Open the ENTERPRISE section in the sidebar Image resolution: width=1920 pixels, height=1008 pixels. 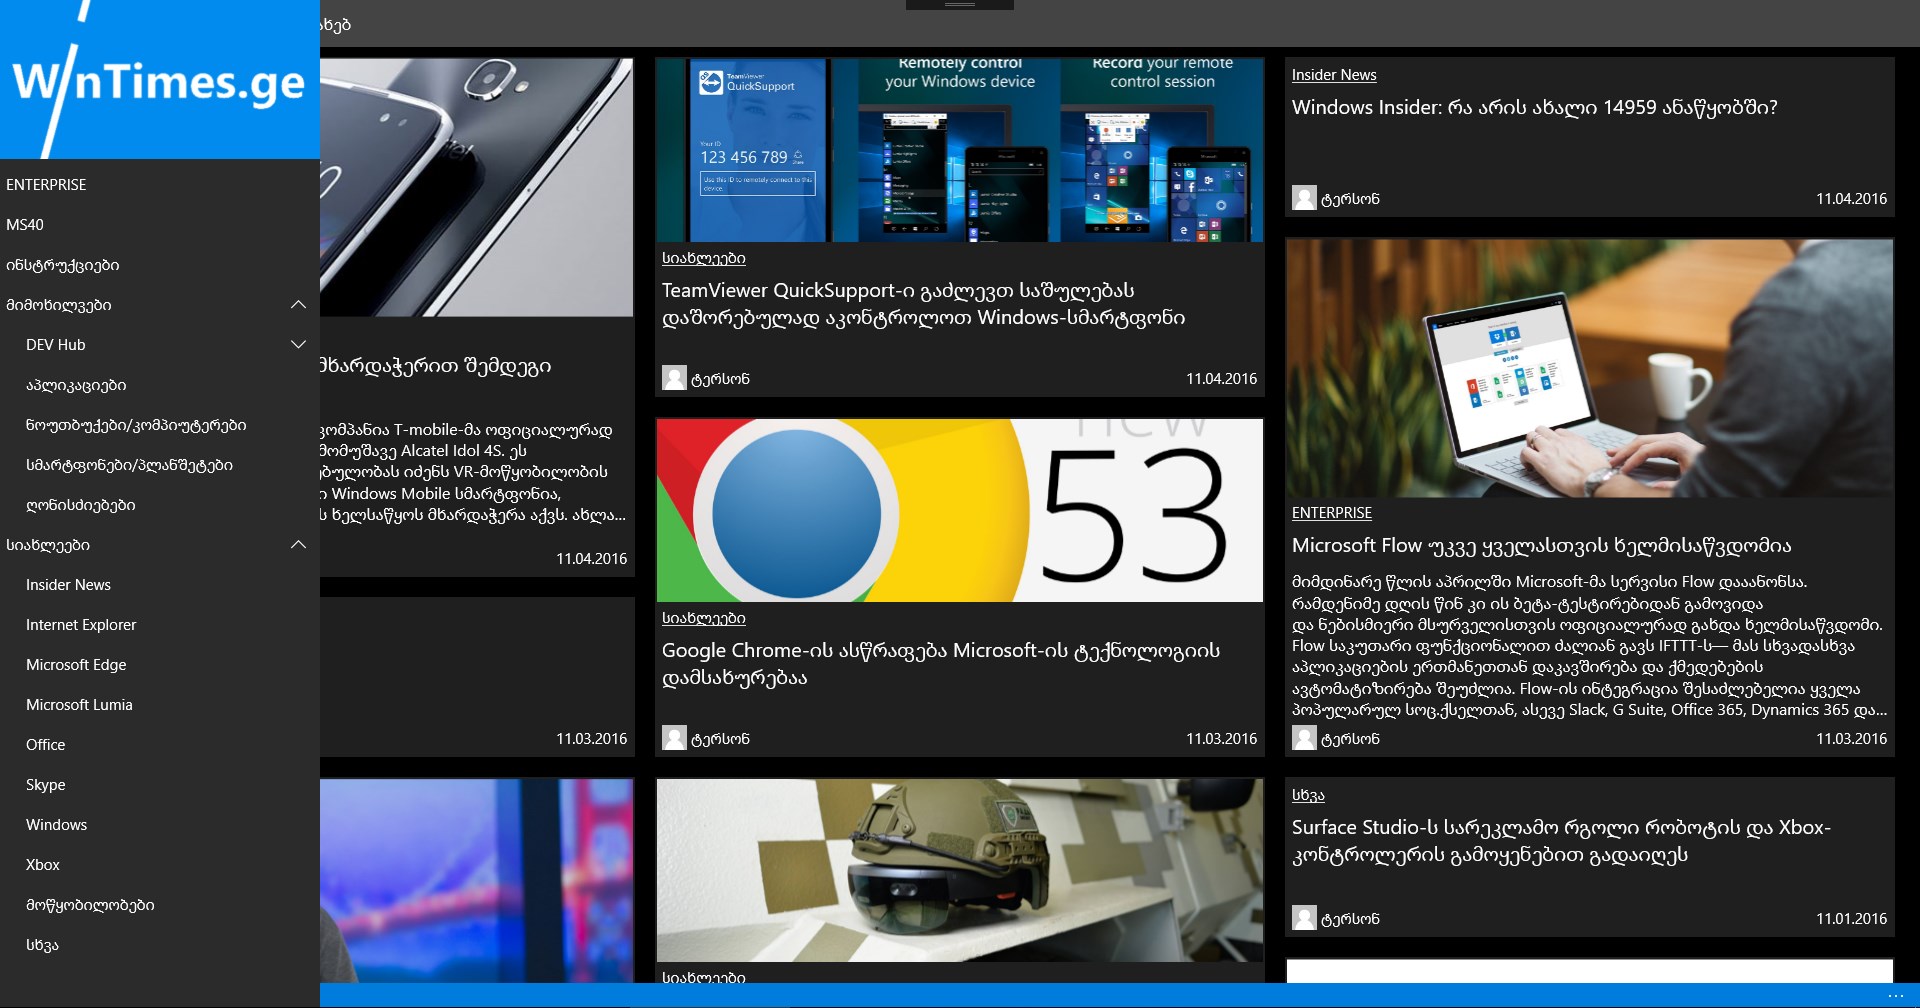(46, 185)
